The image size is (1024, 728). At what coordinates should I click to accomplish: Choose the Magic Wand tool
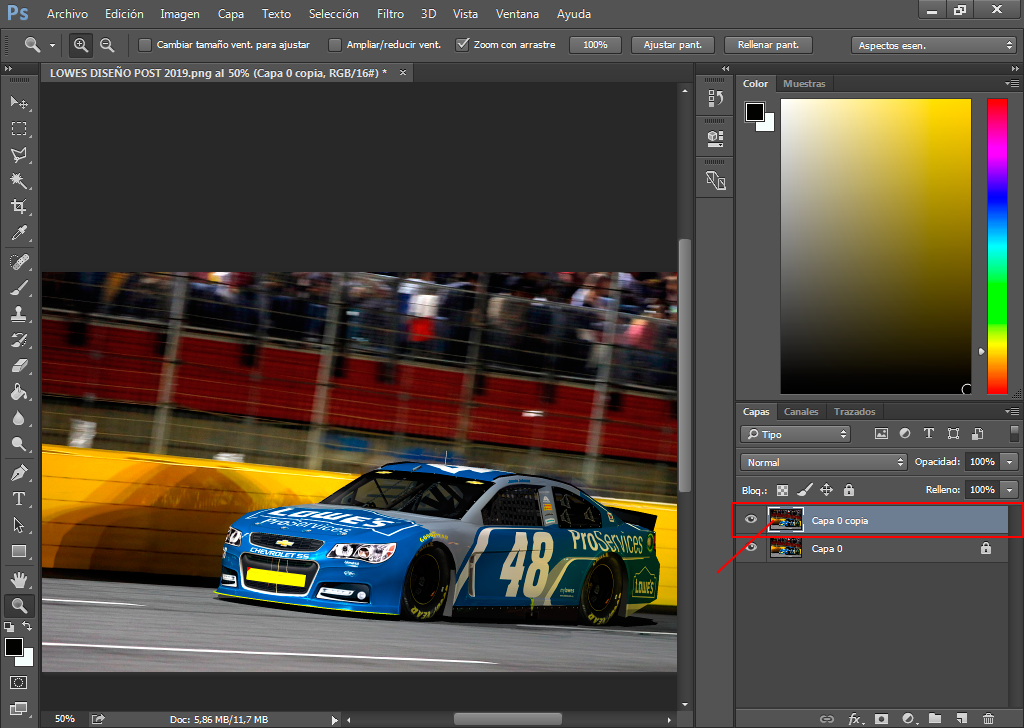19,181
